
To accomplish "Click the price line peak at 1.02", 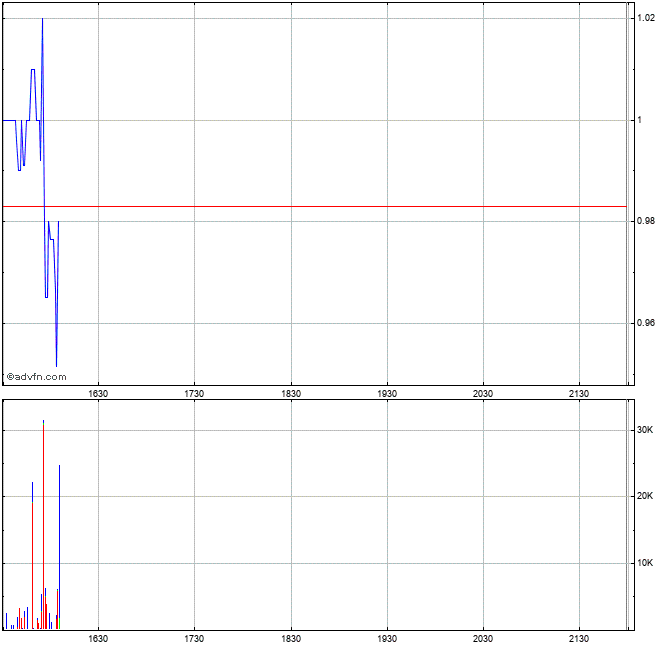I will click(42, 19).
